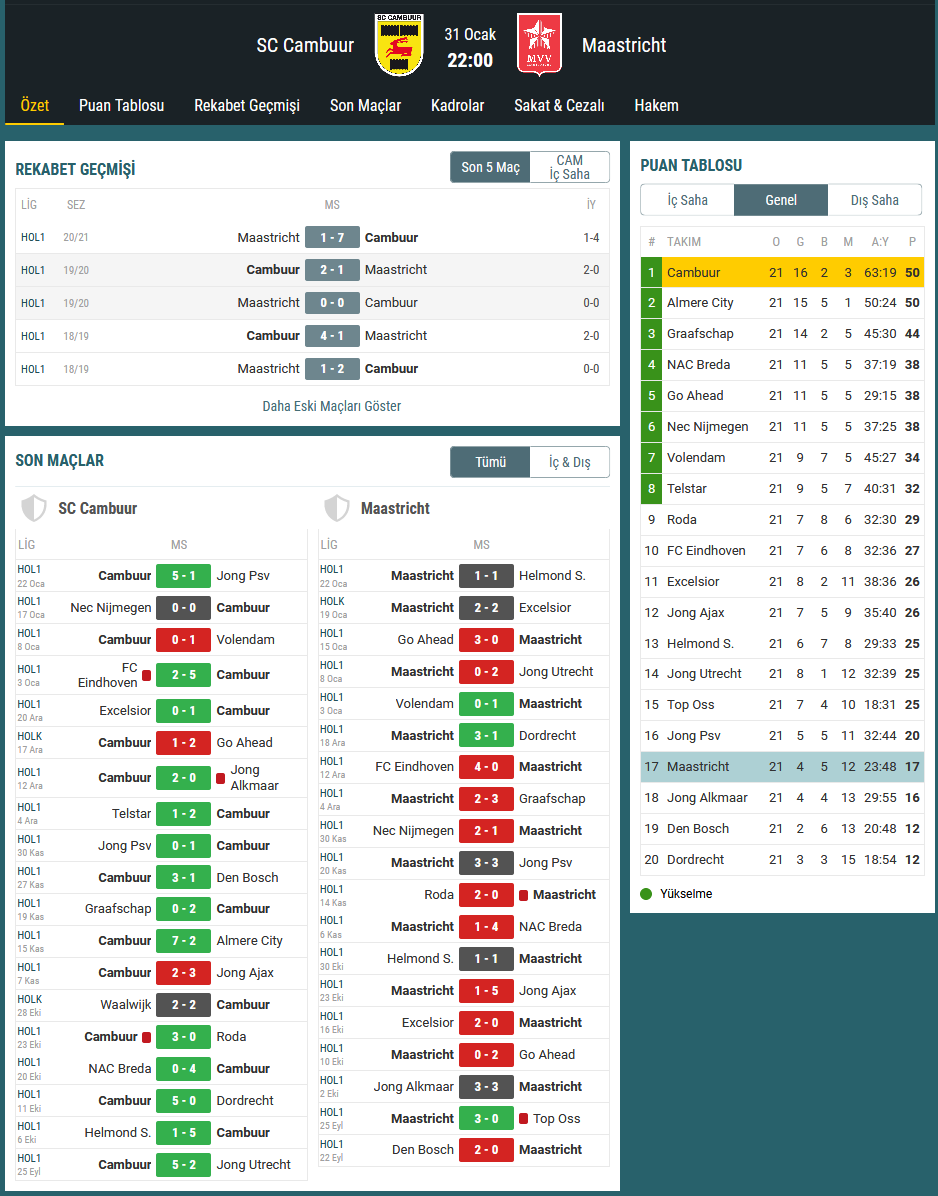Viewport: 938px width, 1196px height.
Task: Click the REKABET GEÇMİŞİ section heading
Action: (75, 169)
